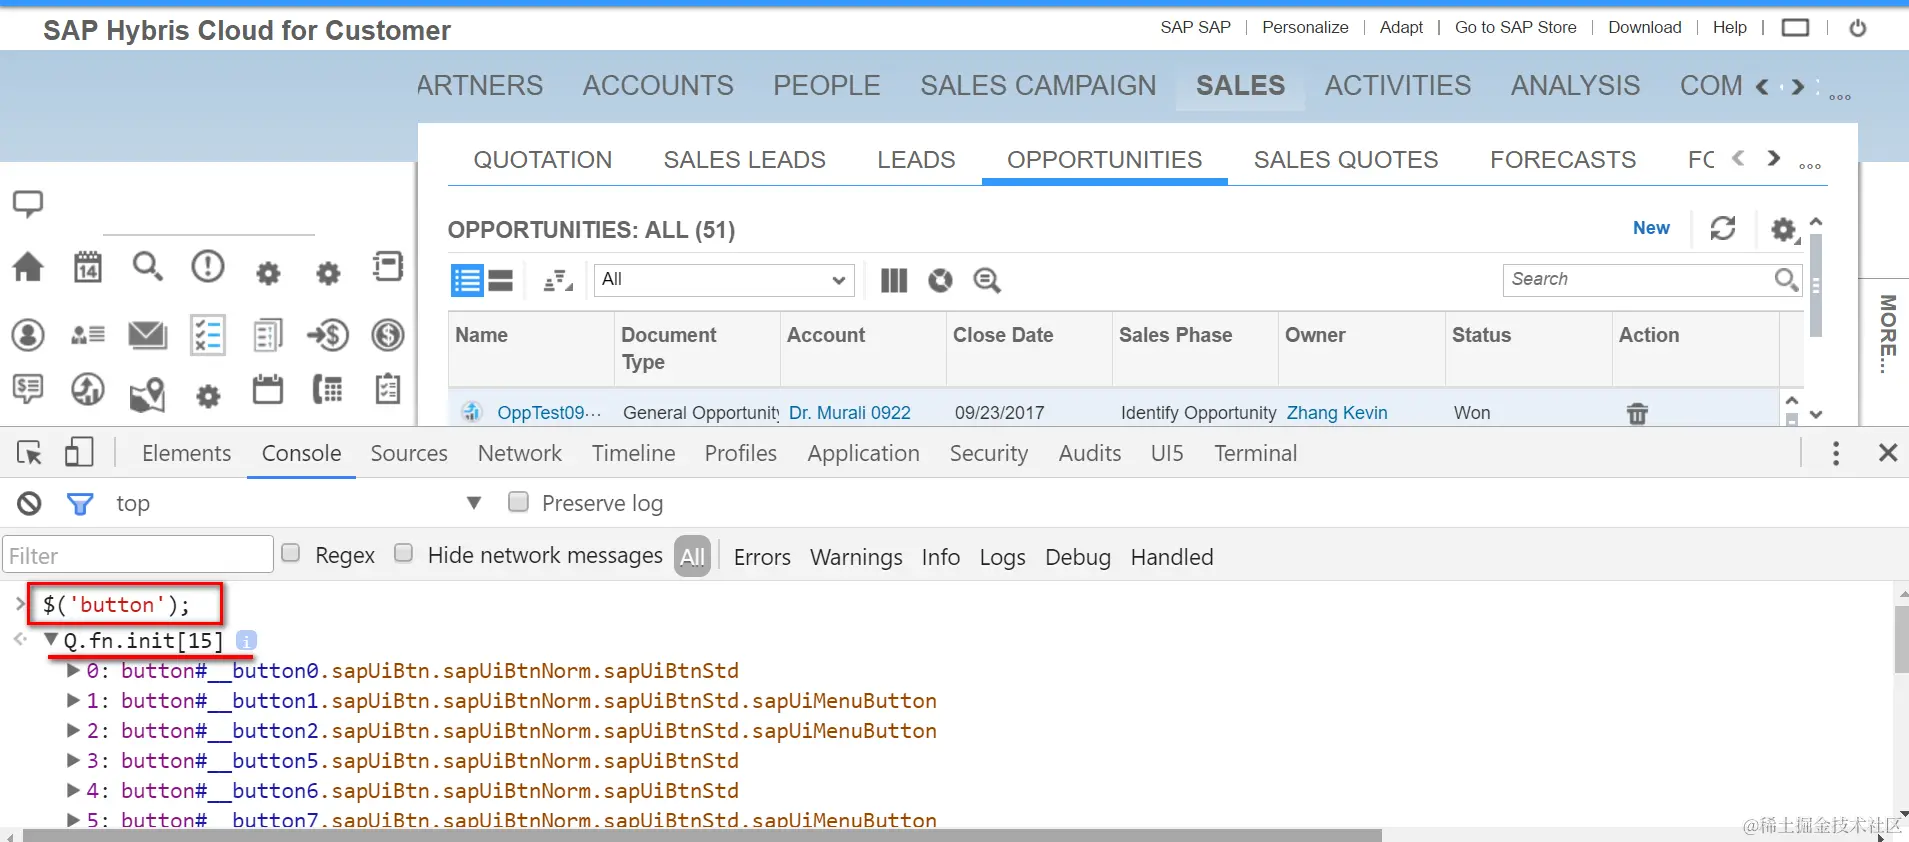The width and height of the screenshot is (1909, 842).
Task: Click the globe map view icon
Action: pyautogui.click(x=940, y=281)
